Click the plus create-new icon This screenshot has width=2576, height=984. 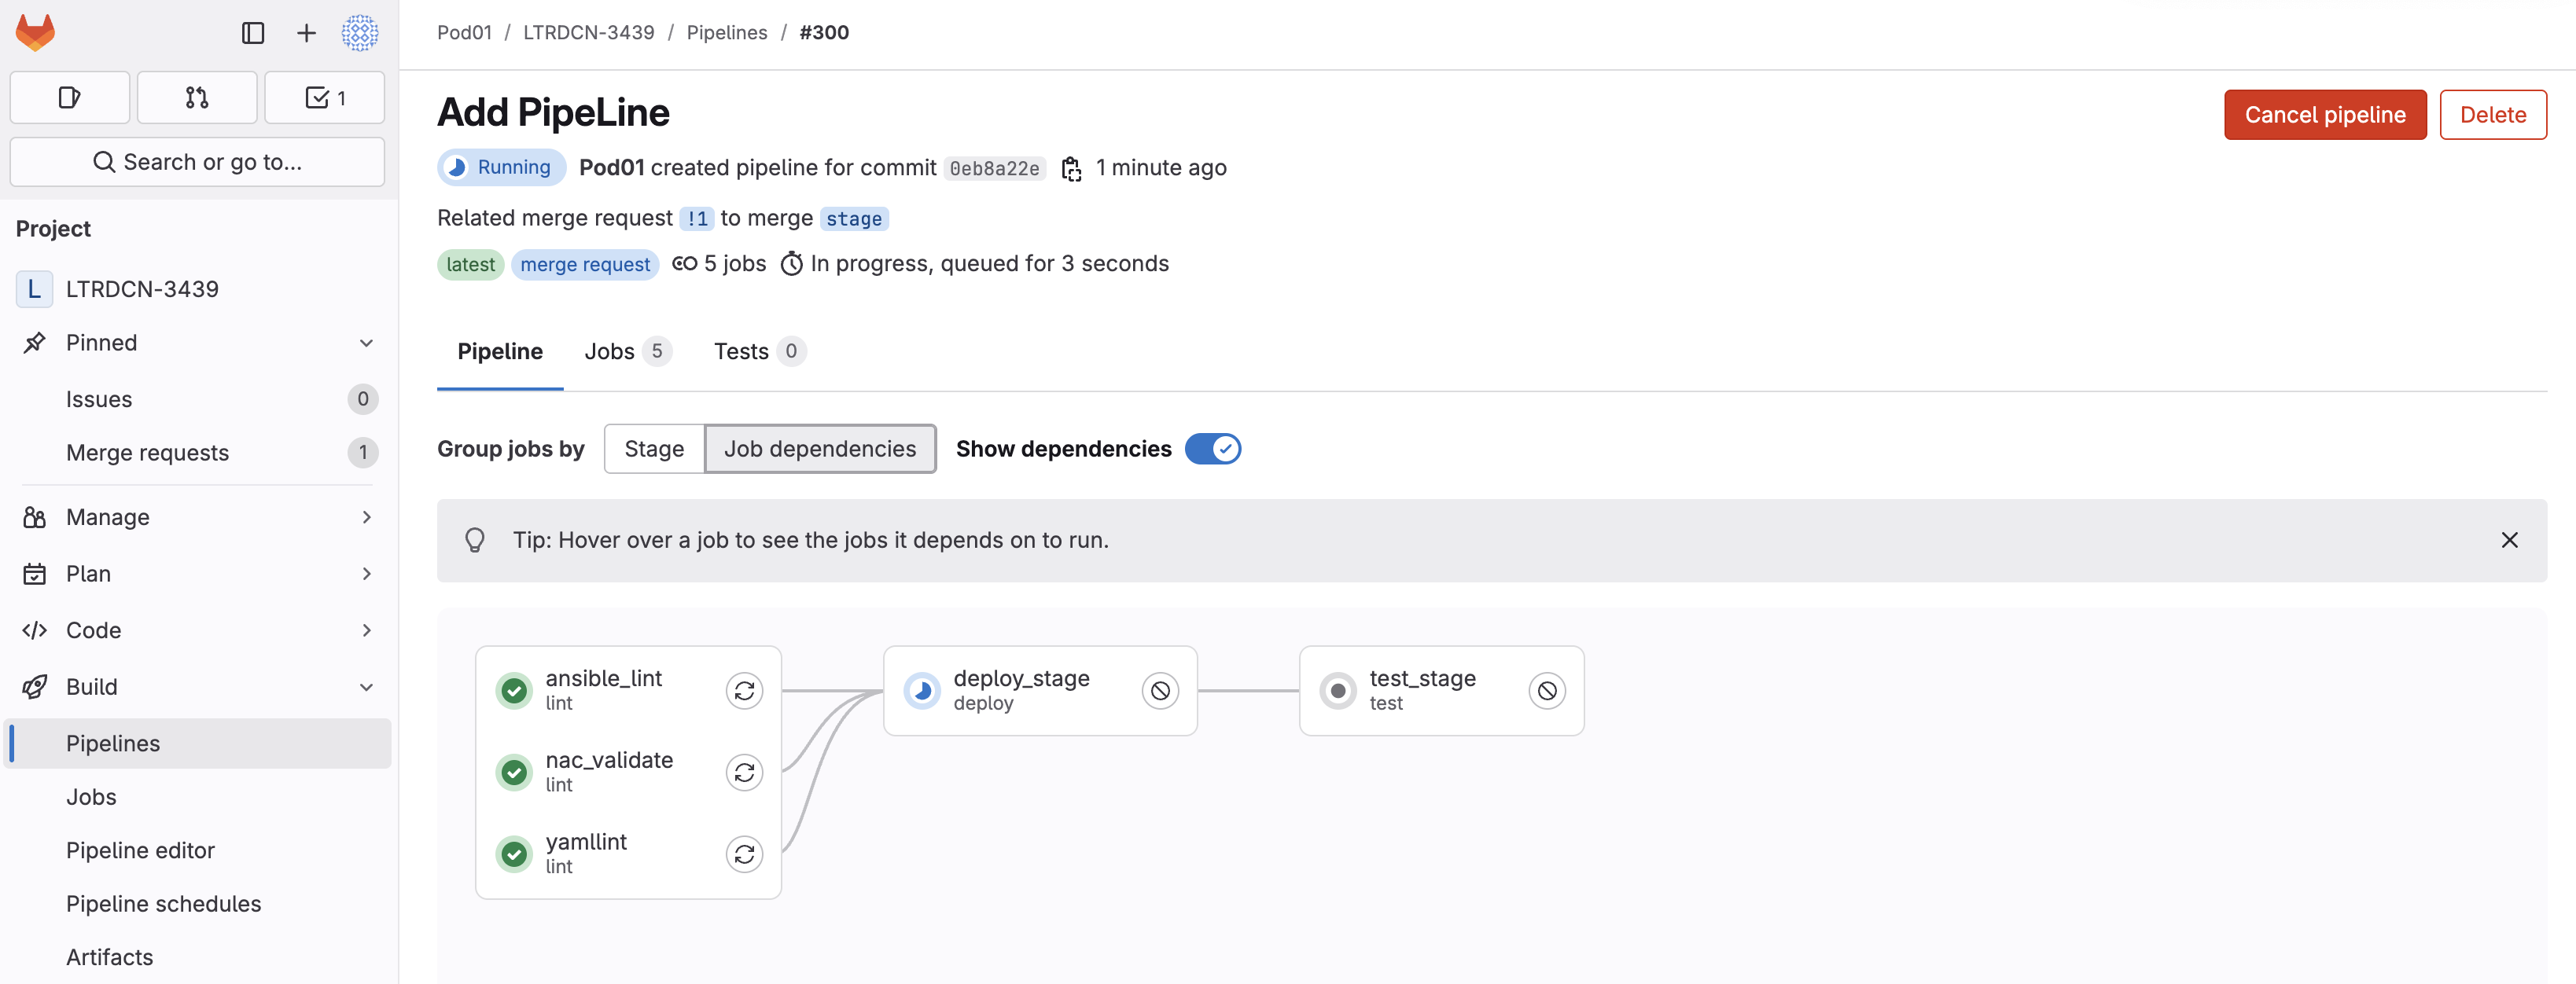tap(306, 33)
